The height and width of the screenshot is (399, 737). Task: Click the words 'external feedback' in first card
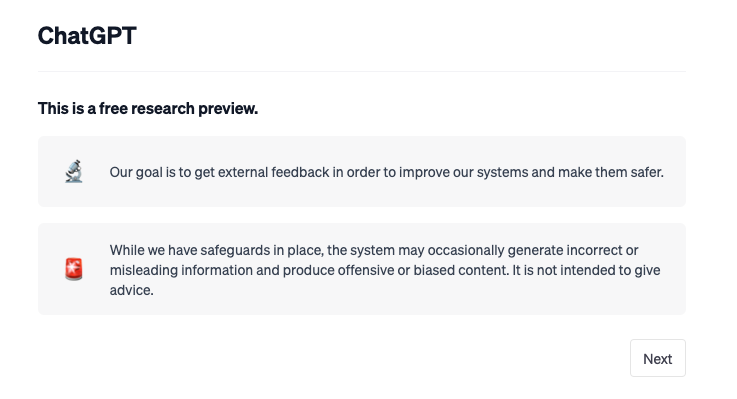click(273, 172)
